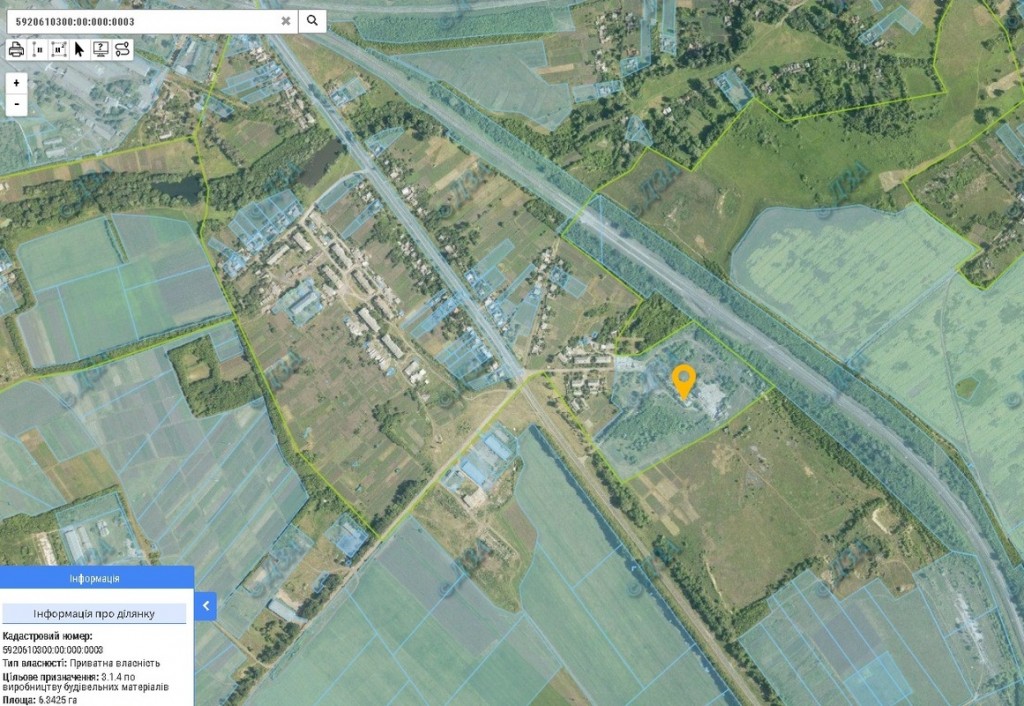Screen dimensions: 1024x706
Task: Collapse the information panel with chevron
Action: coord(205,606)
